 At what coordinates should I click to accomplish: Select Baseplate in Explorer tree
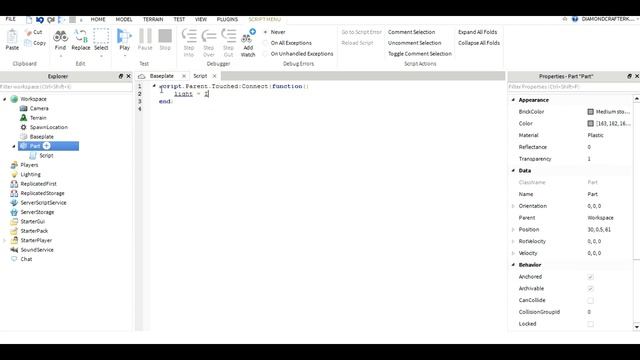[x=42, y=136]
